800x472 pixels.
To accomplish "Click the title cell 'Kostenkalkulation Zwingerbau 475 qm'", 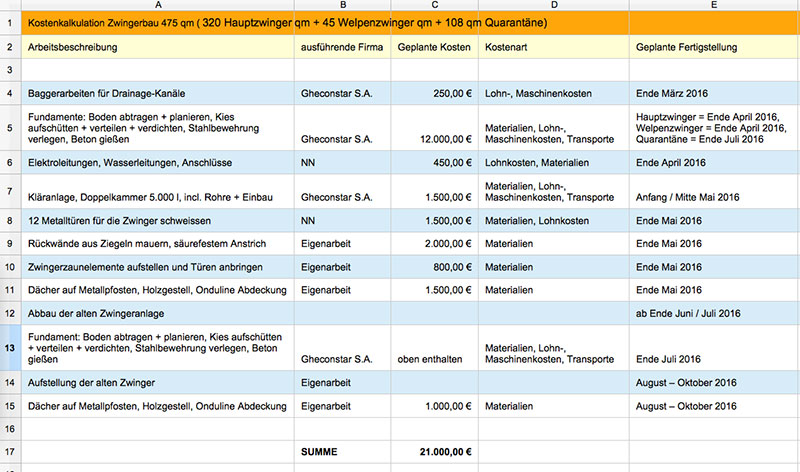I will (x=158, y=23).
